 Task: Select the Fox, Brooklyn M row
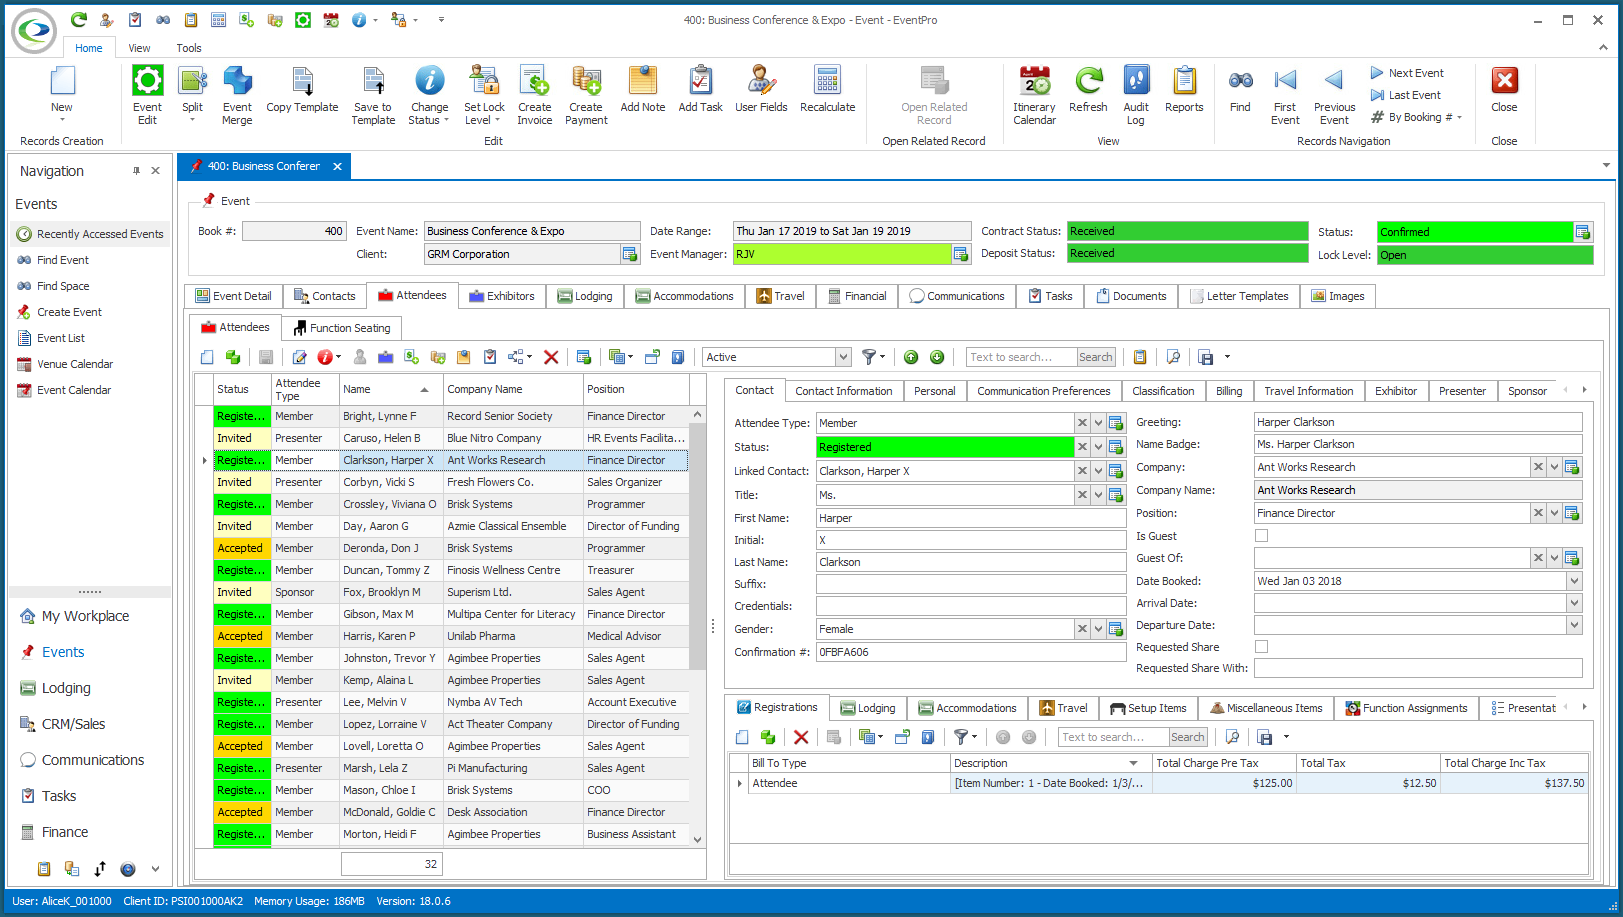point(451,592)
